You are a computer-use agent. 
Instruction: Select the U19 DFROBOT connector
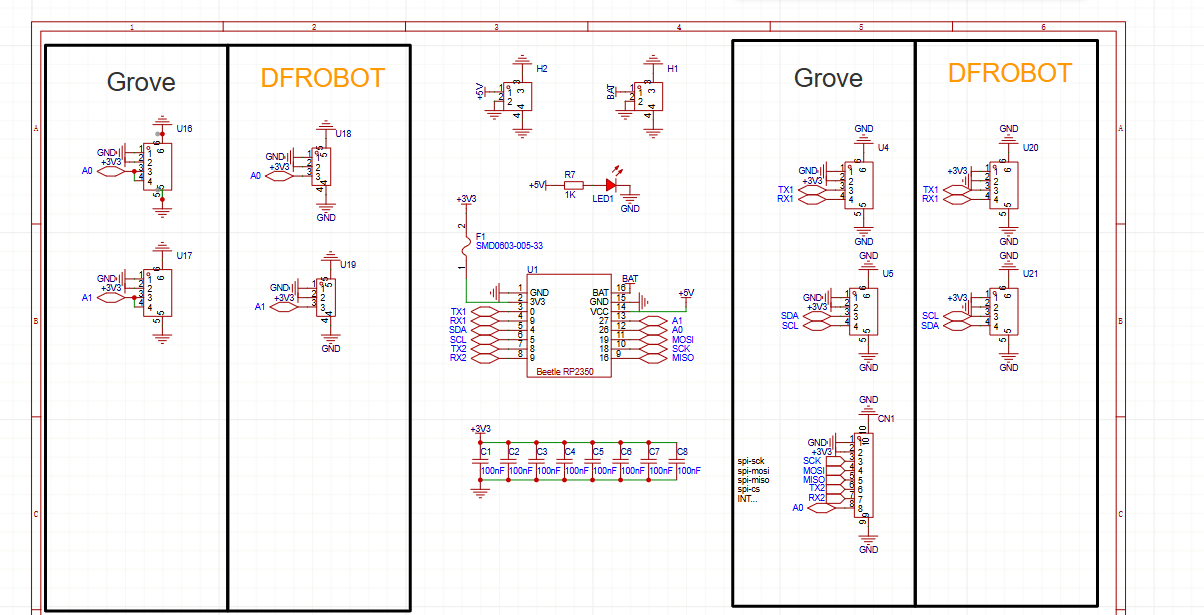pos(327,297)
